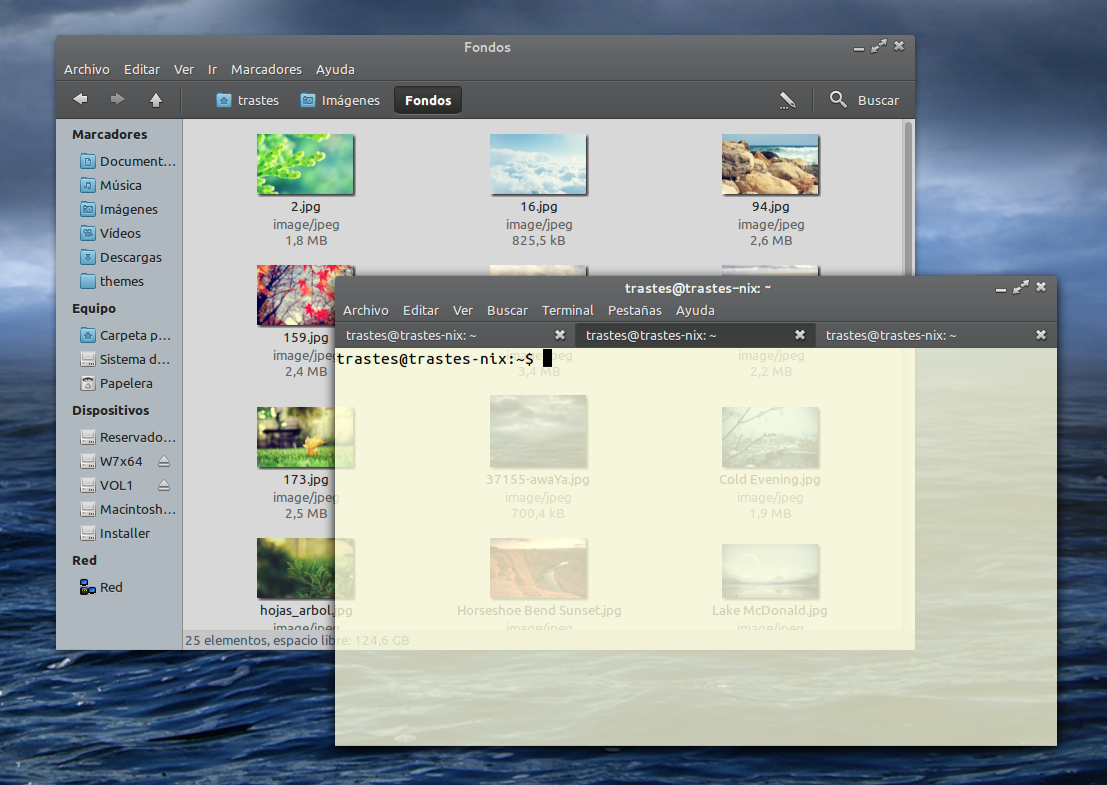
Task: Open Red network location in sidebar
Action: point(102,587)
